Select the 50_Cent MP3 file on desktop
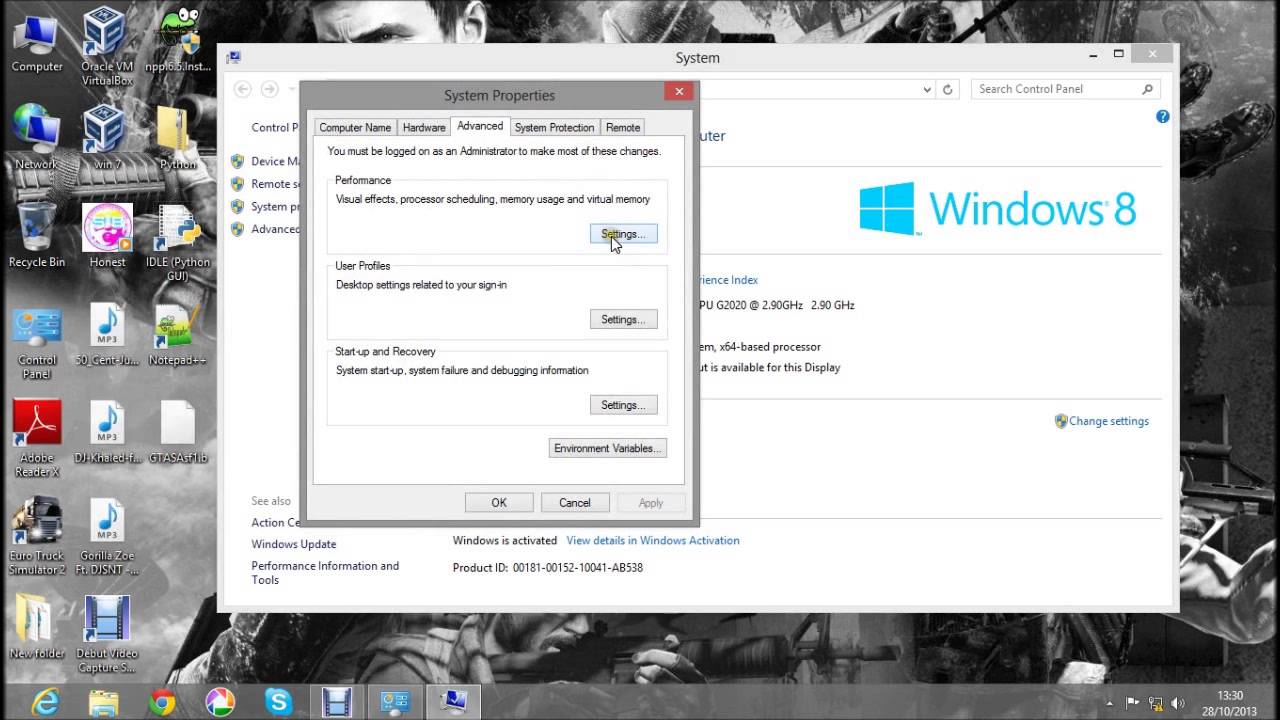1280x720 pixels. pos(107,334)
